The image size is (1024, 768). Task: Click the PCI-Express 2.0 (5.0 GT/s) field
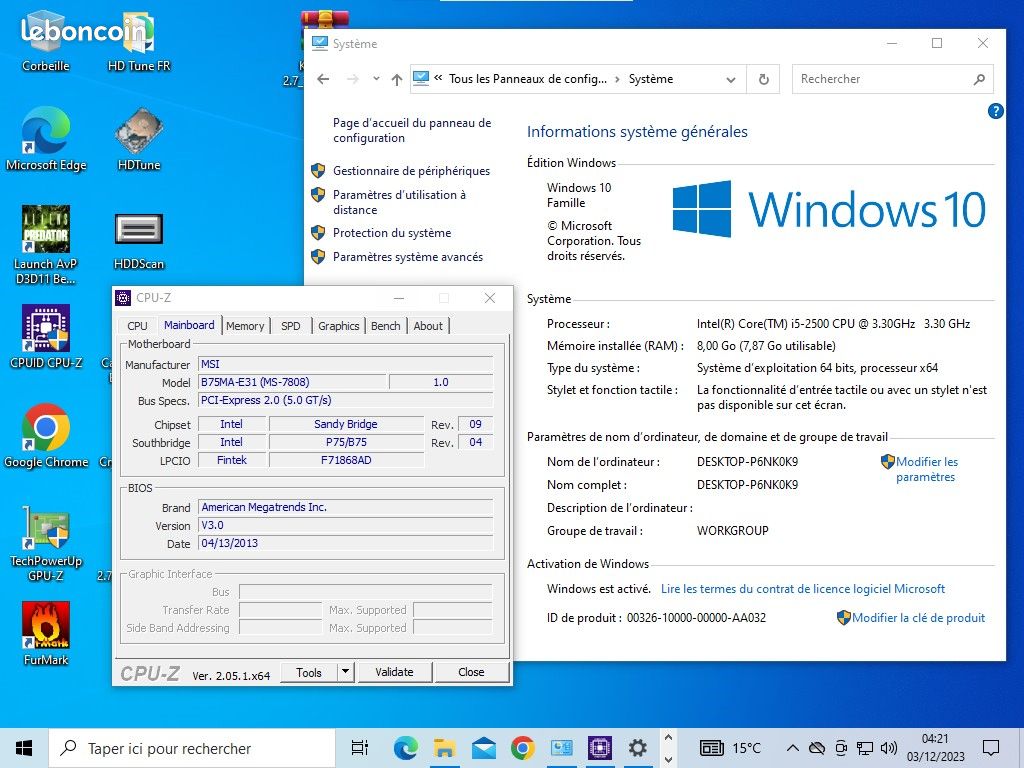[x=345, y=400]
